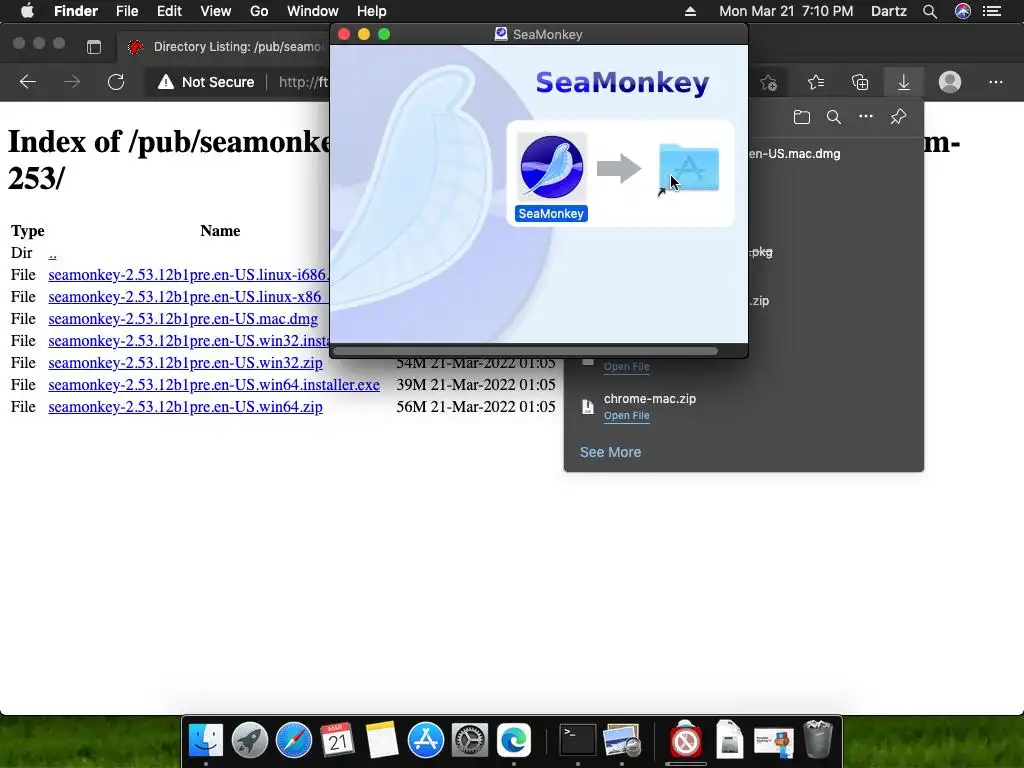The width and height of the screenshot is (1024, 768).
Task: Click seamonkey en-US.win64.zip link
Action: pyautogui.click(x=185, y=407)
